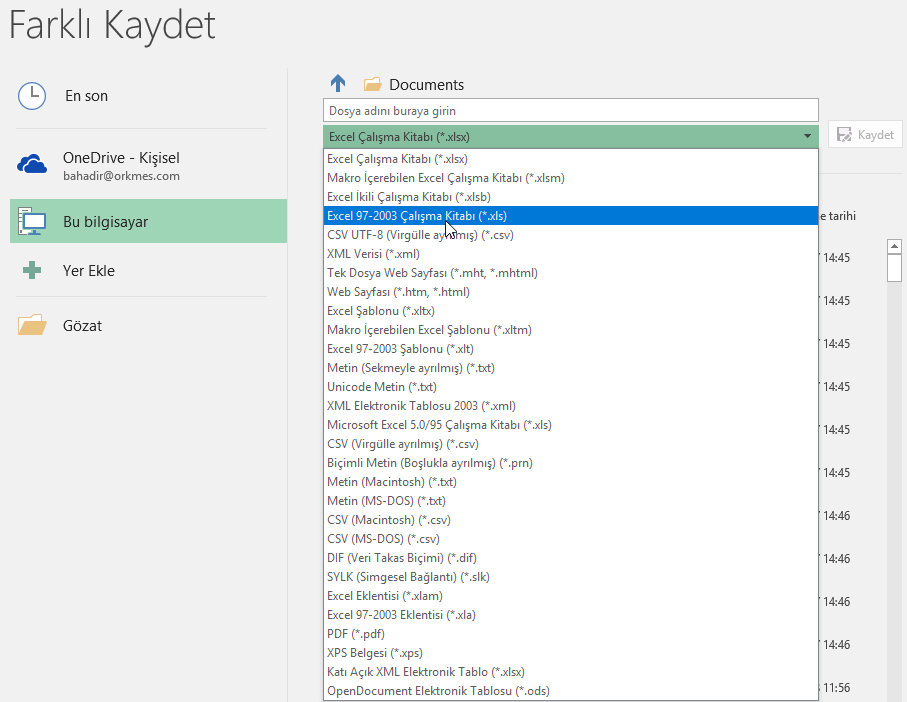Viewport: 907px width, 702px height.
Task: Open Yer Ekle to add a place
Action: point(149,270)
